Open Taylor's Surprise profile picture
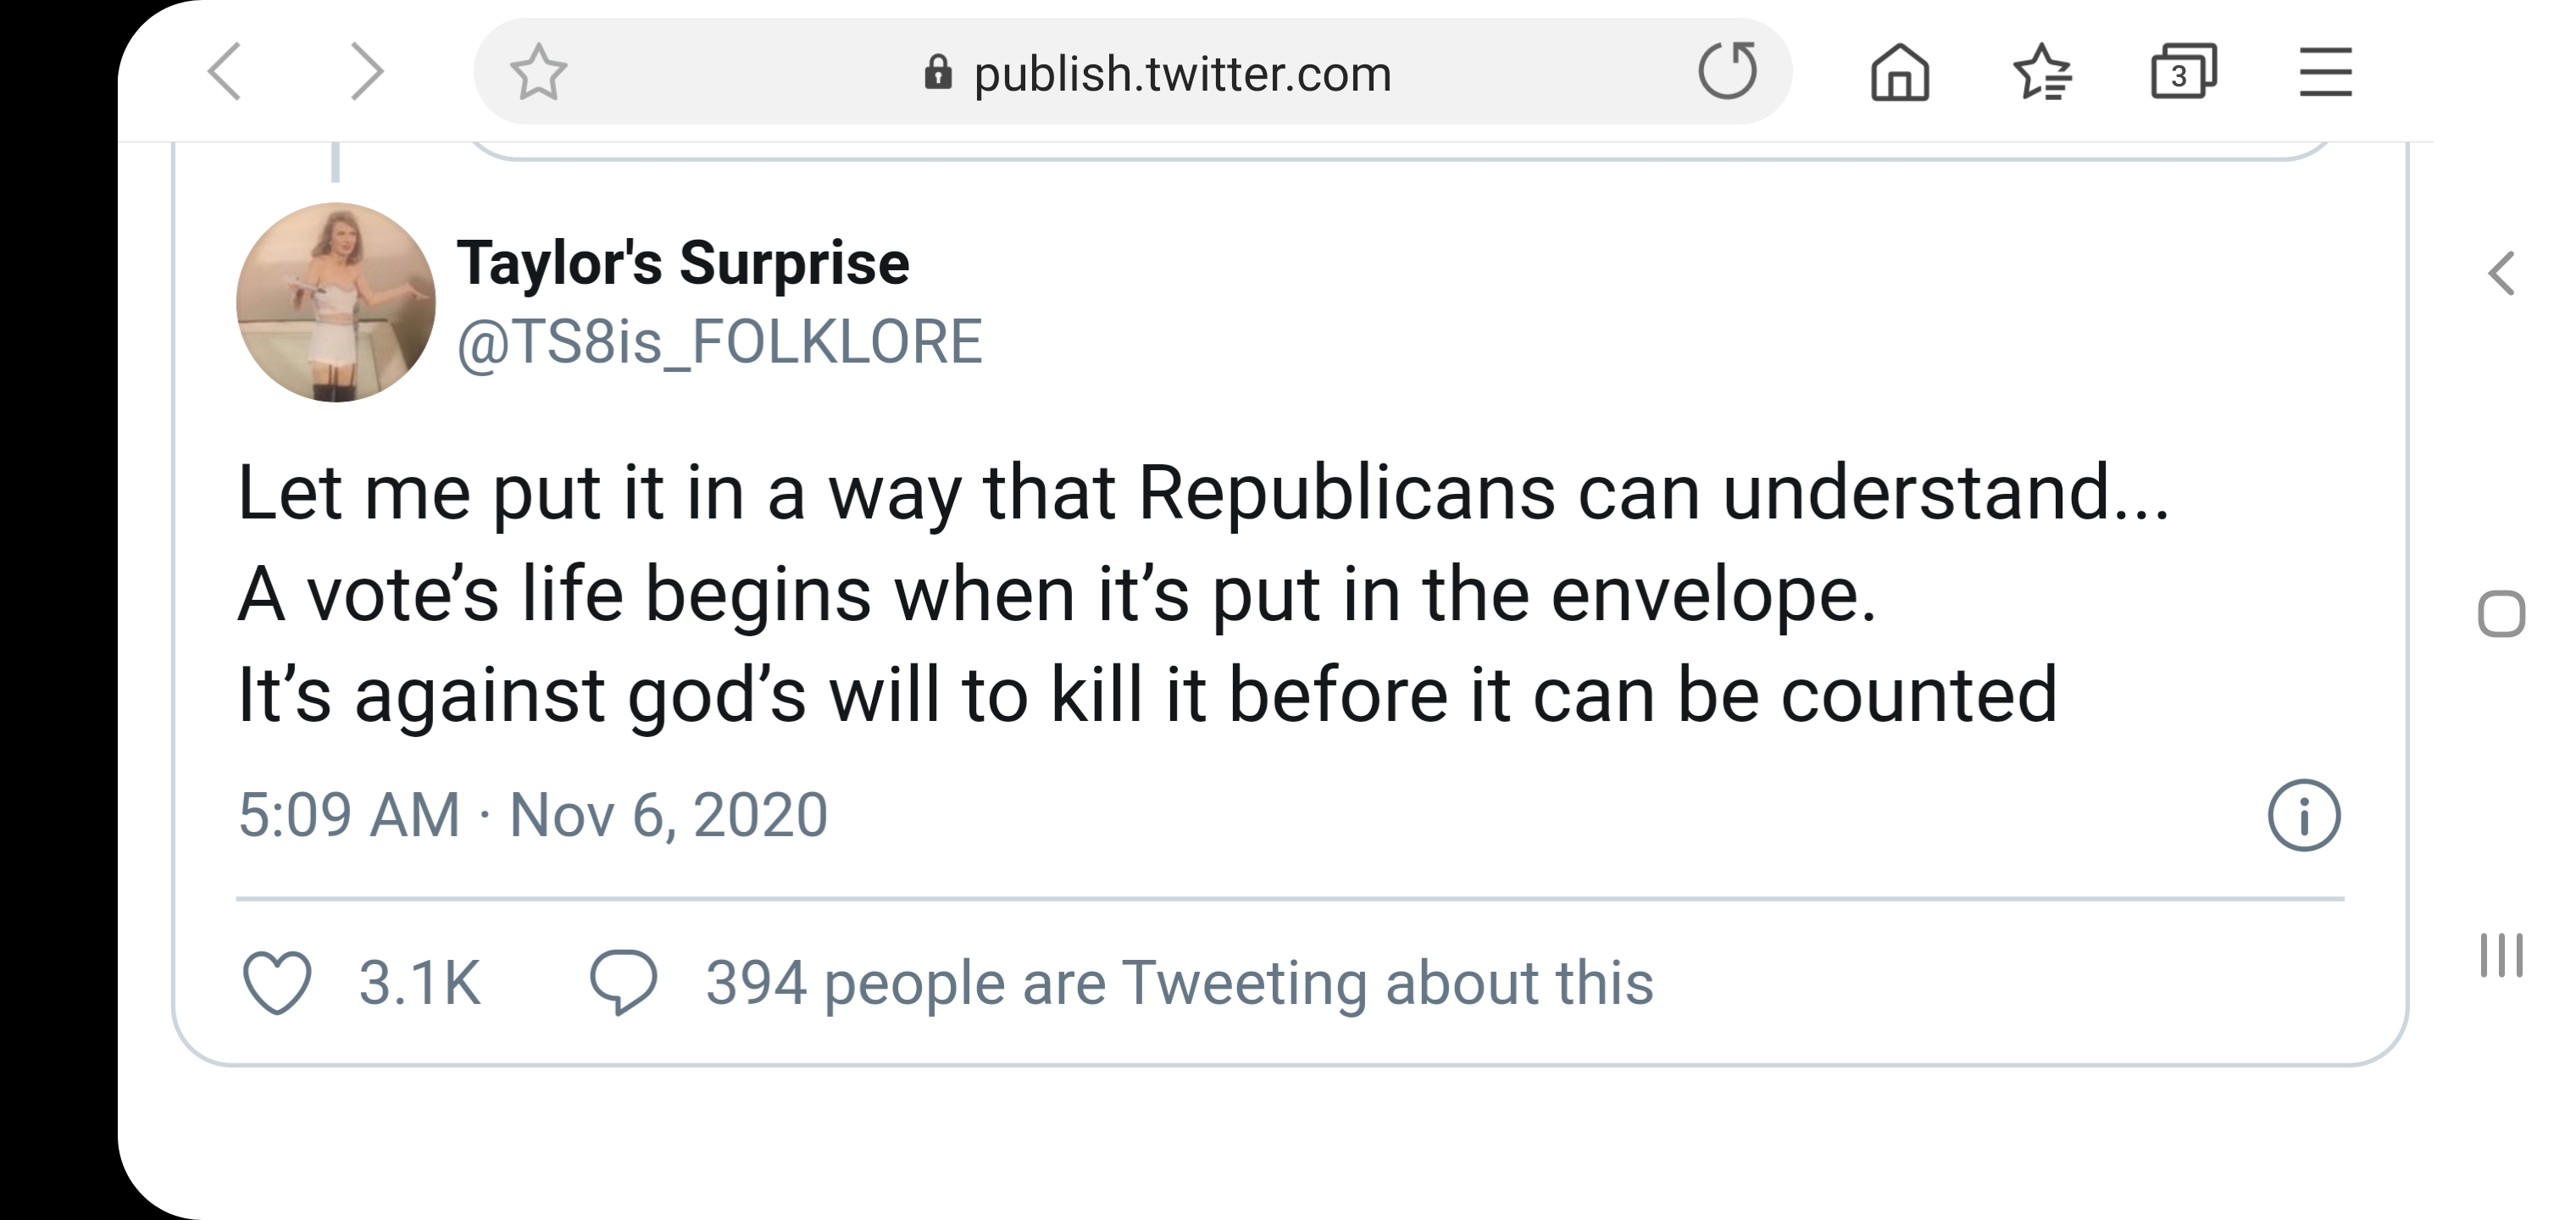2576x1220 pixels. [x=336, y=302]
